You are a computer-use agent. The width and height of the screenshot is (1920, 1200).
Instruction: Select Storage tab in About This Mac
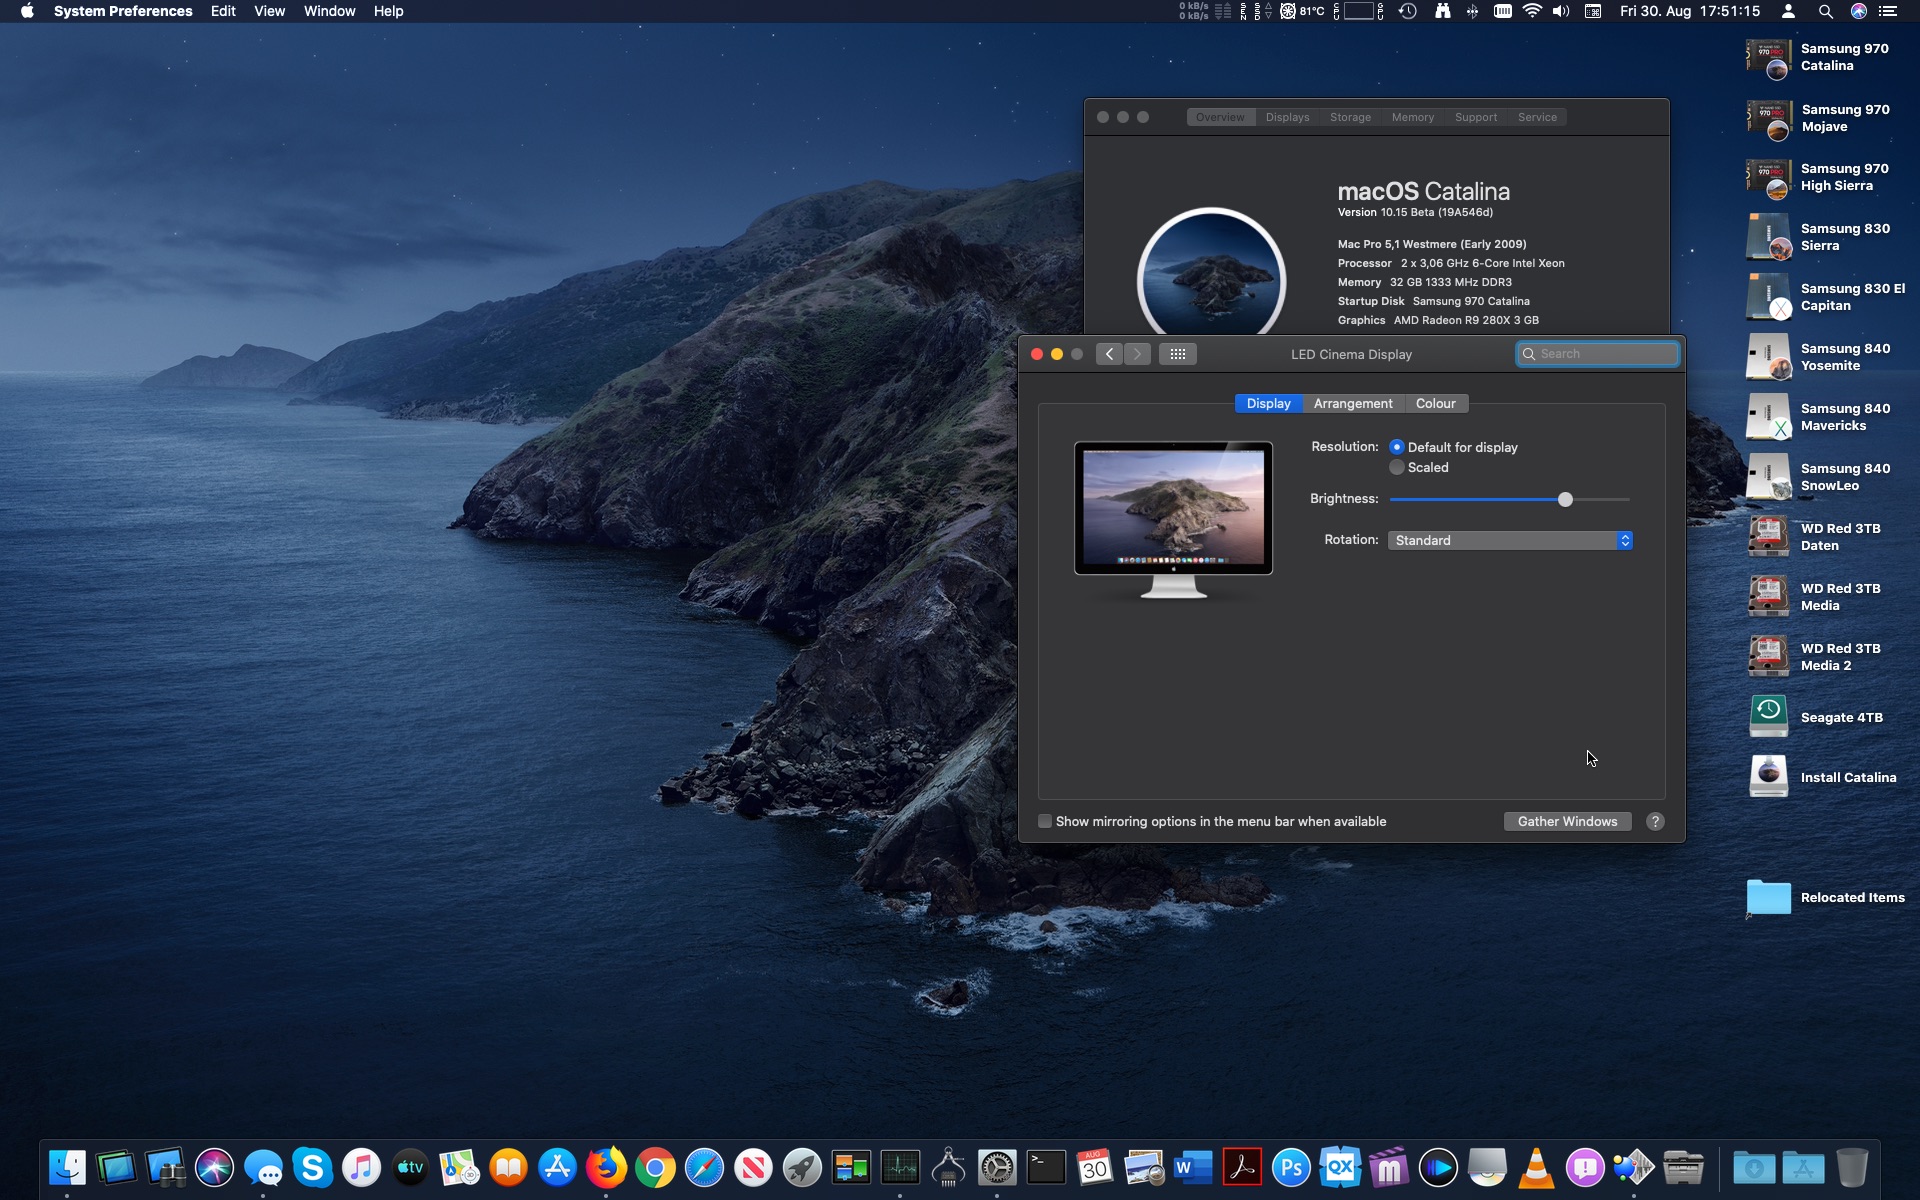tap(1350, 117)
